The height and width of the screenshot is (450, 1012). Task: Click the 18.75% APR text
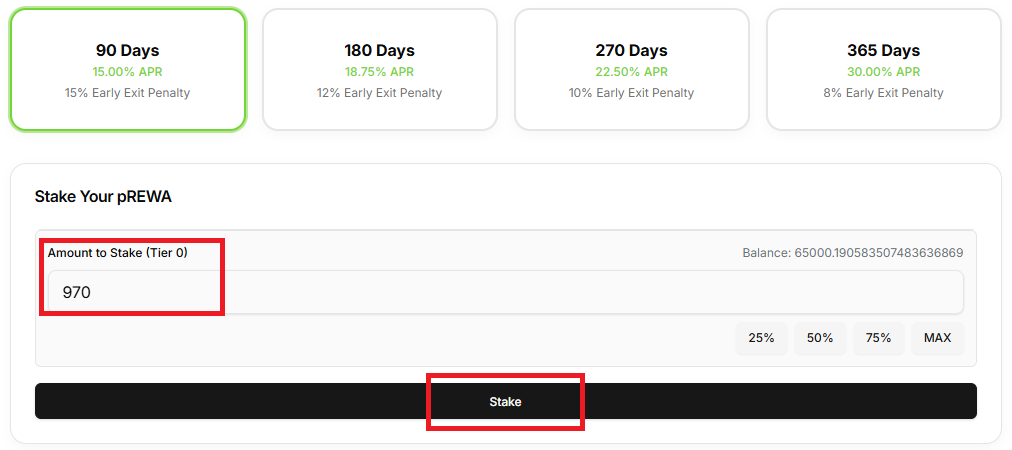[379, 72]
